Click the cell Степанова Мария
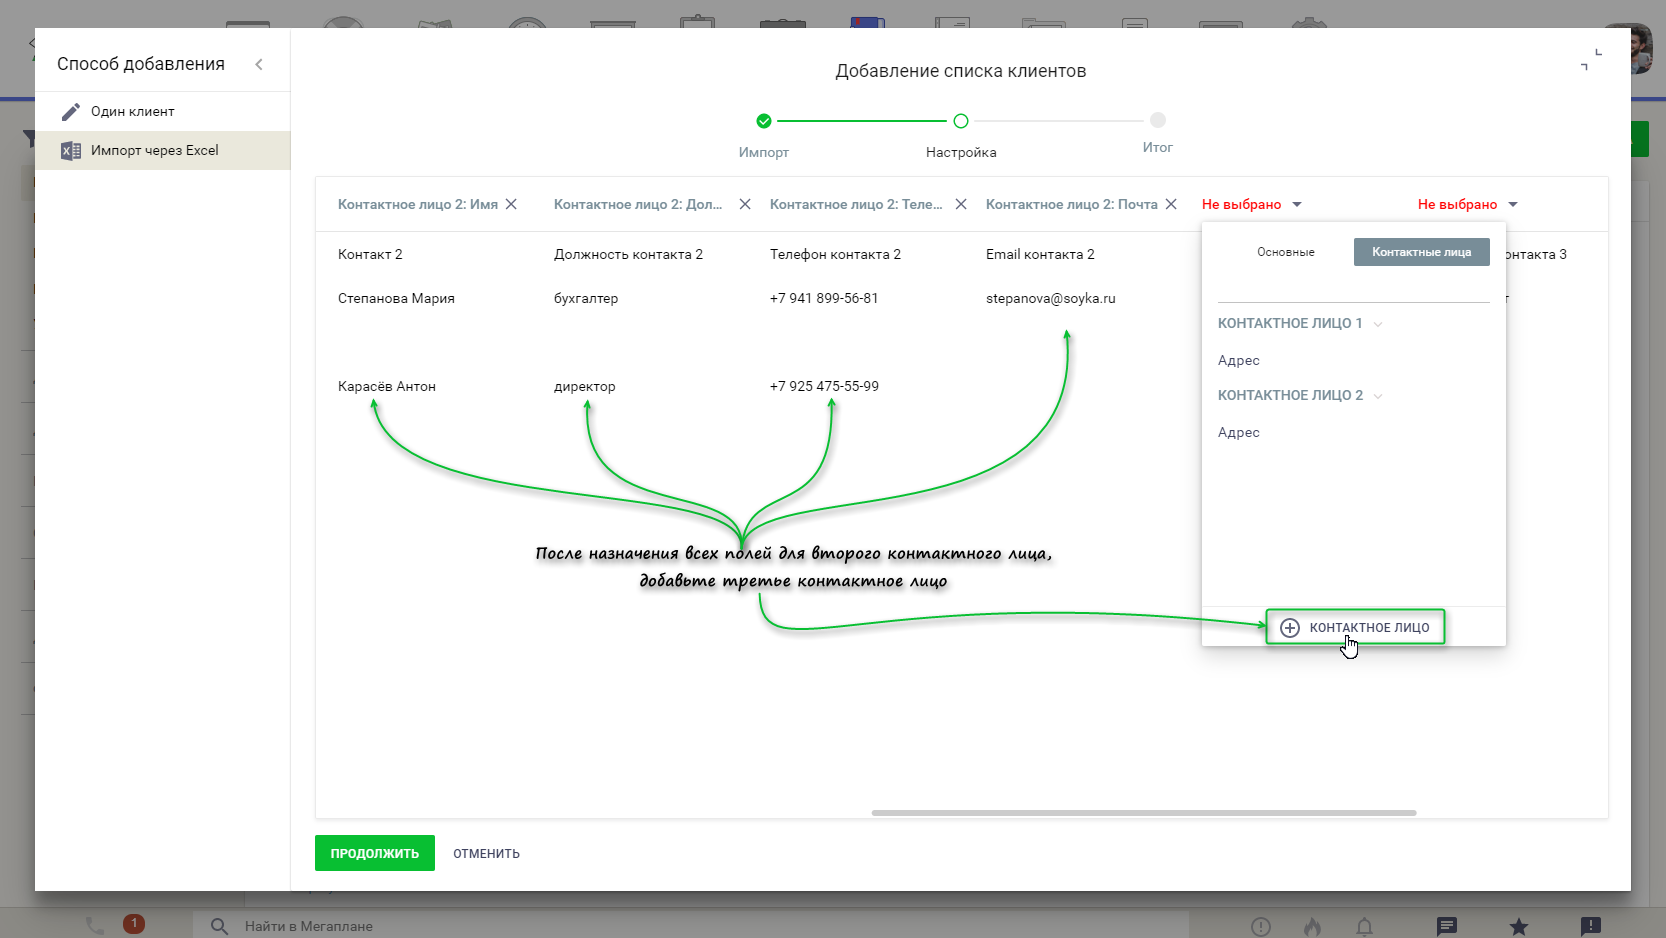 [x=396, y=298]
